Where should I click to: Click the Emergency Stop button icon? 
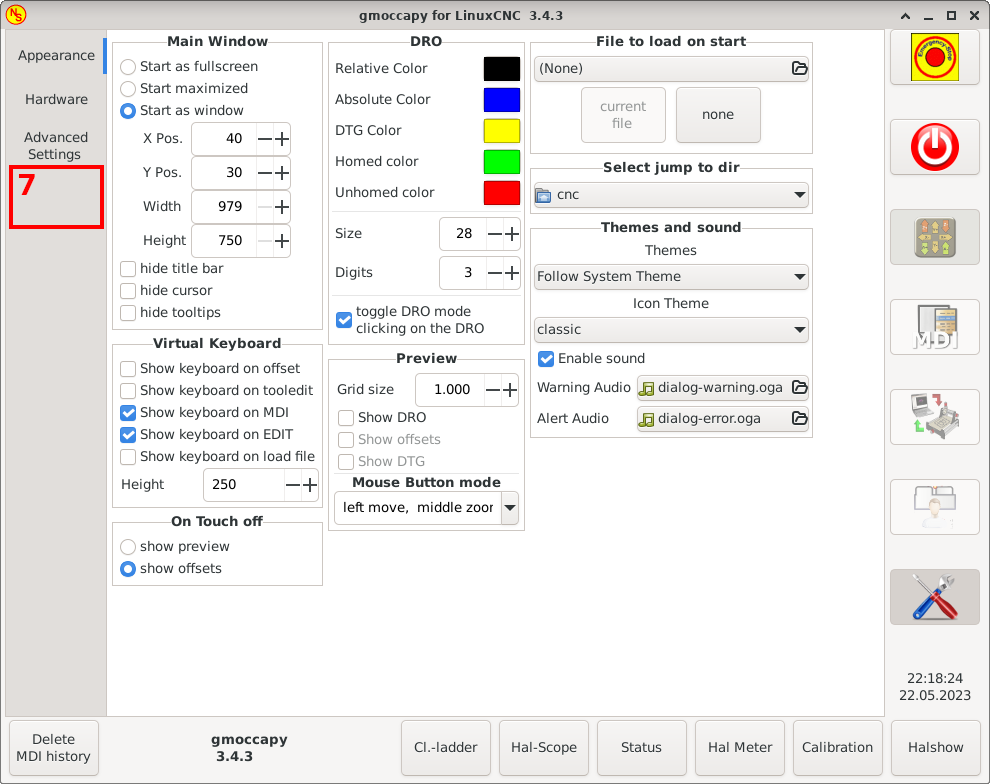[934, 57]
